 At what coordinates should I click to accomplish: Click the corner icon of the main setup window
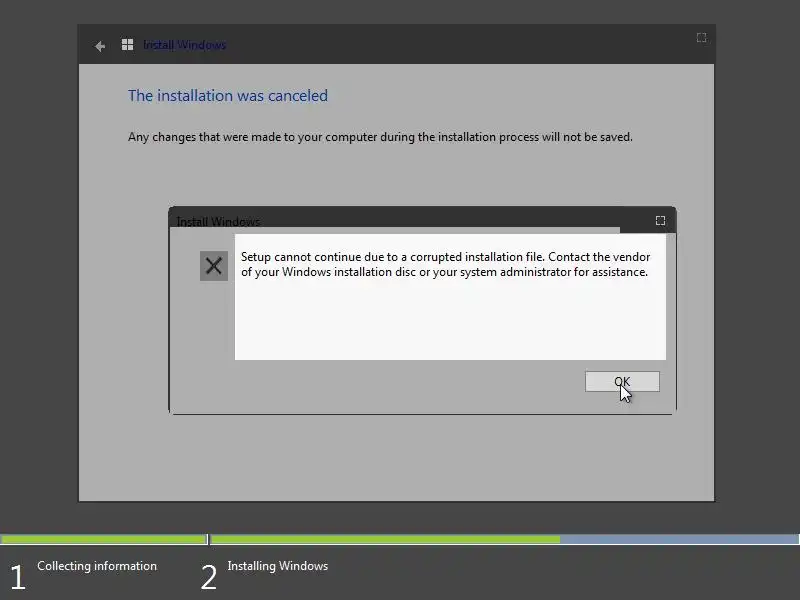702,37
